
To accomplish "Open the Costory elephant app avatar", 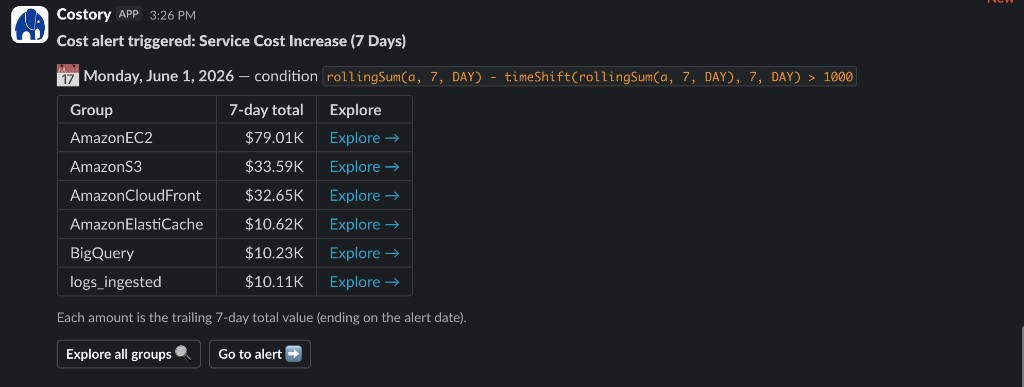I will click(29, 25).
